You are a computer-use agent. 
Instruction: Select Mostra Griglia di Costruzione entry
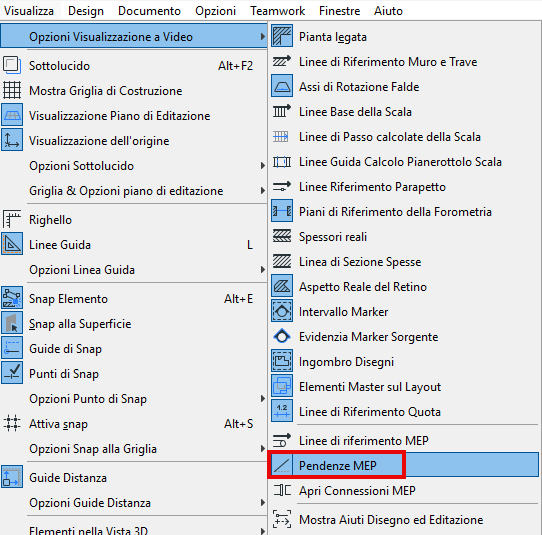(x=134, y=91)
